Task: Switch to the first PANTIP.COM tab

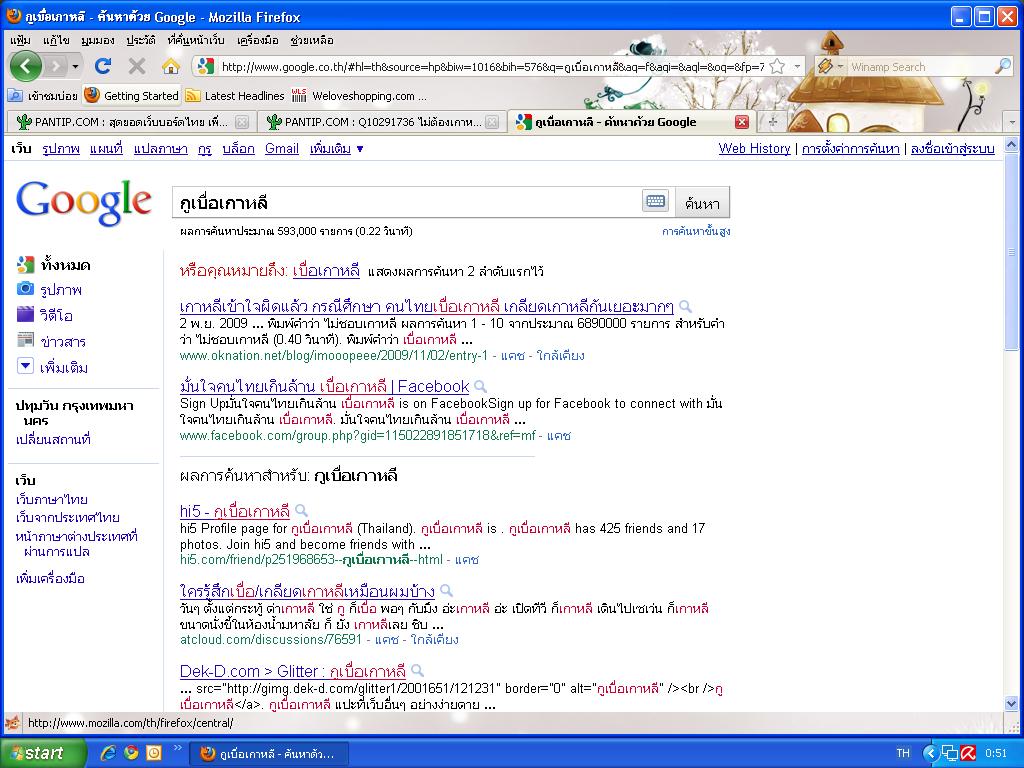Action: (130, 122)
